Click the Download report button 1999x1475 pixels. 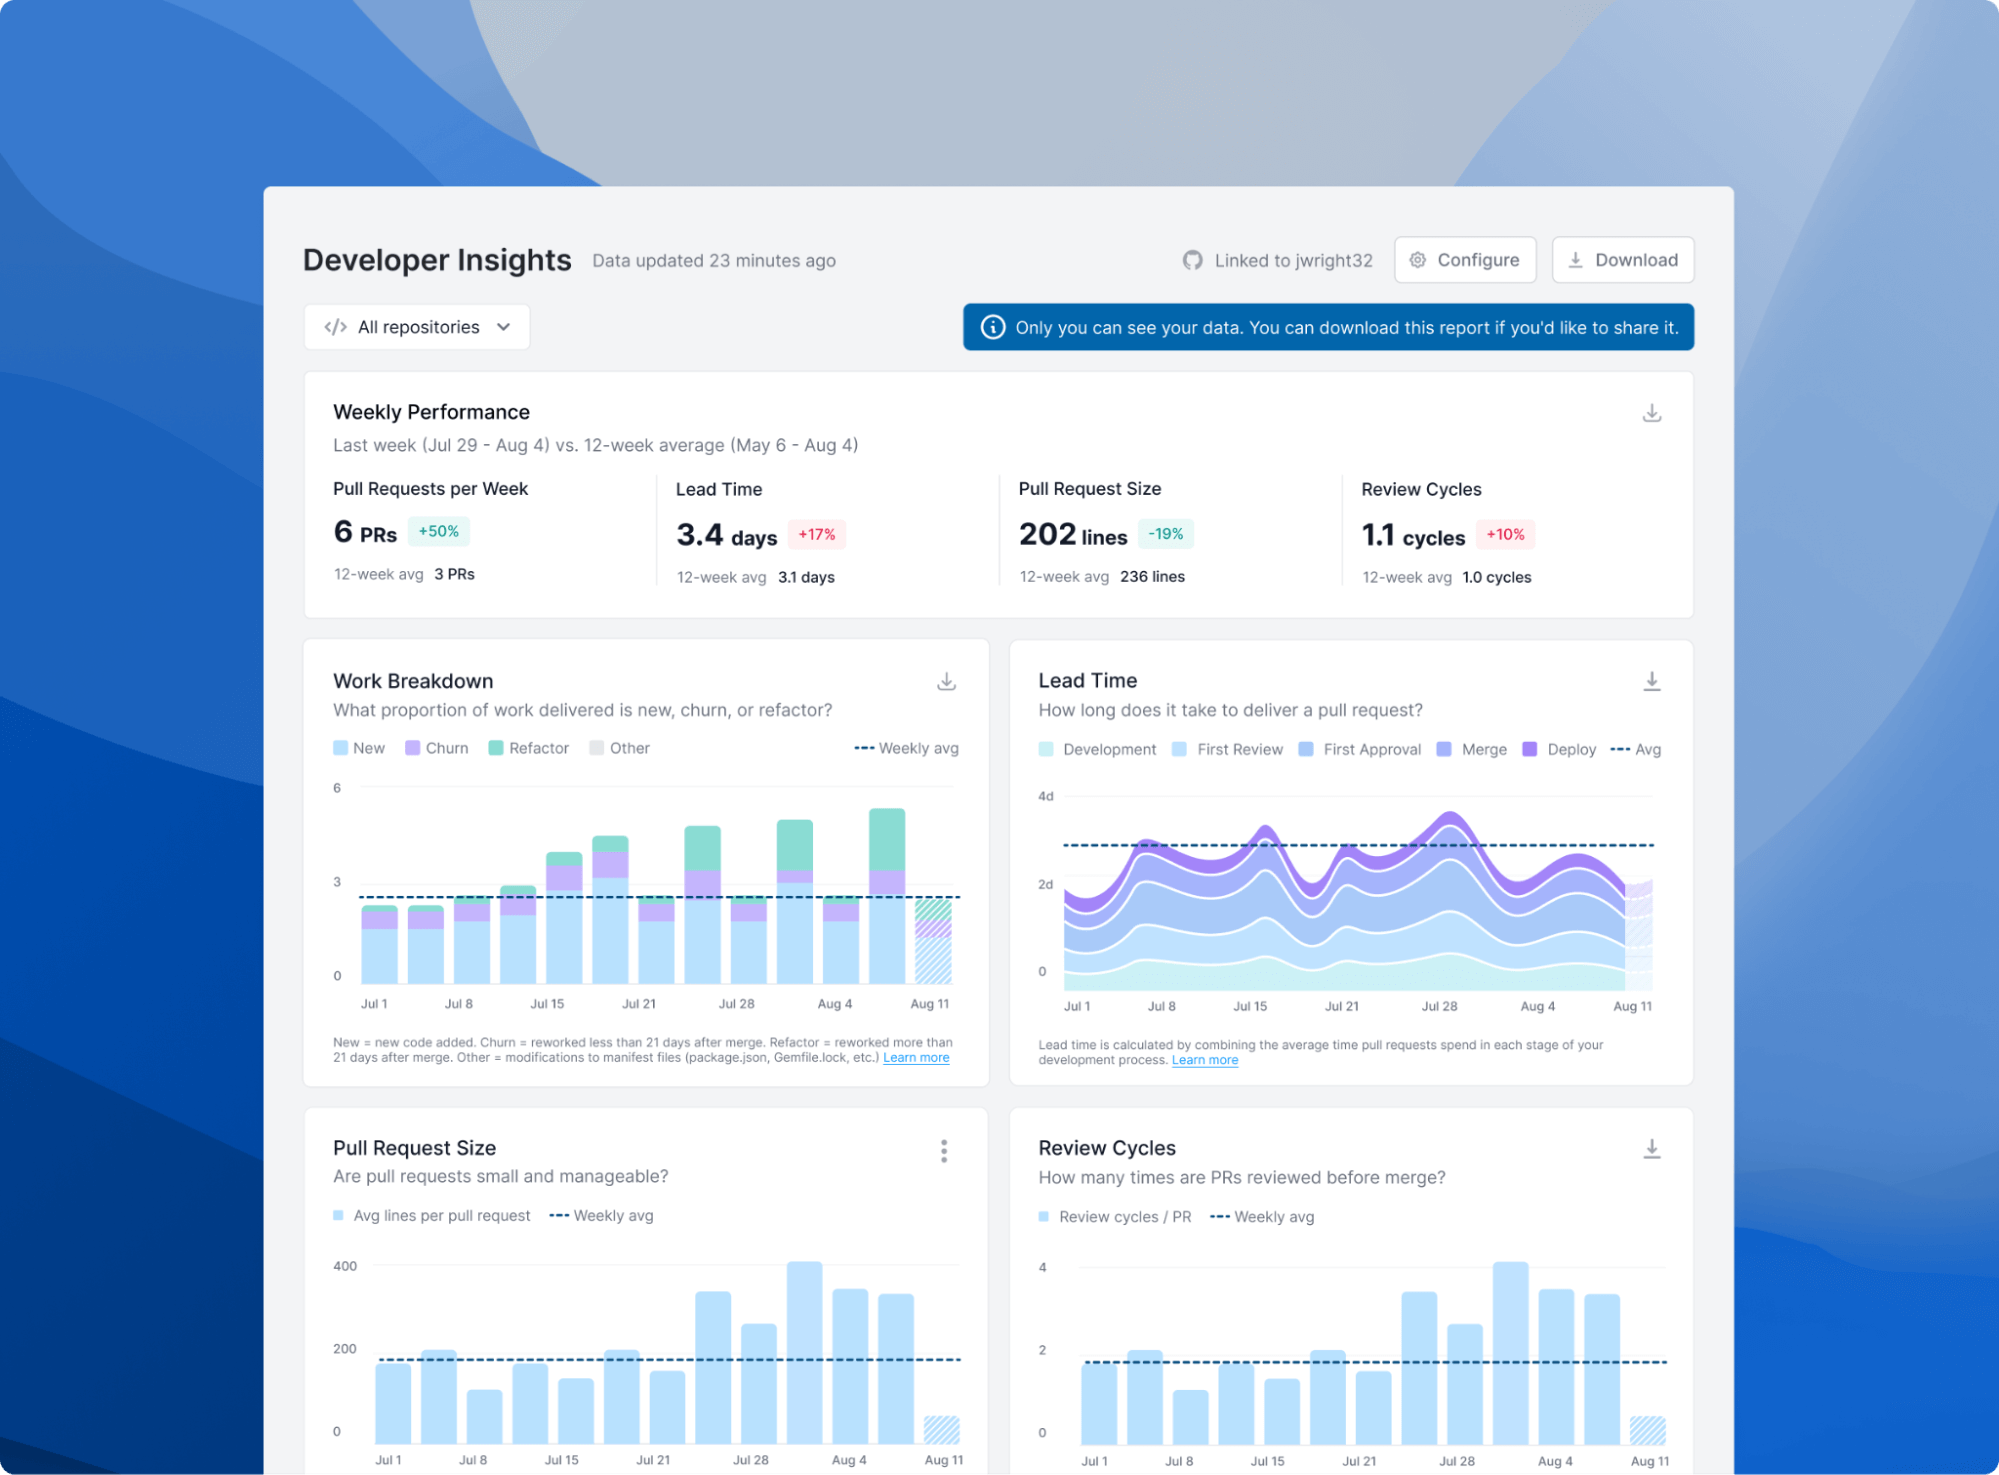(1622, 259)
